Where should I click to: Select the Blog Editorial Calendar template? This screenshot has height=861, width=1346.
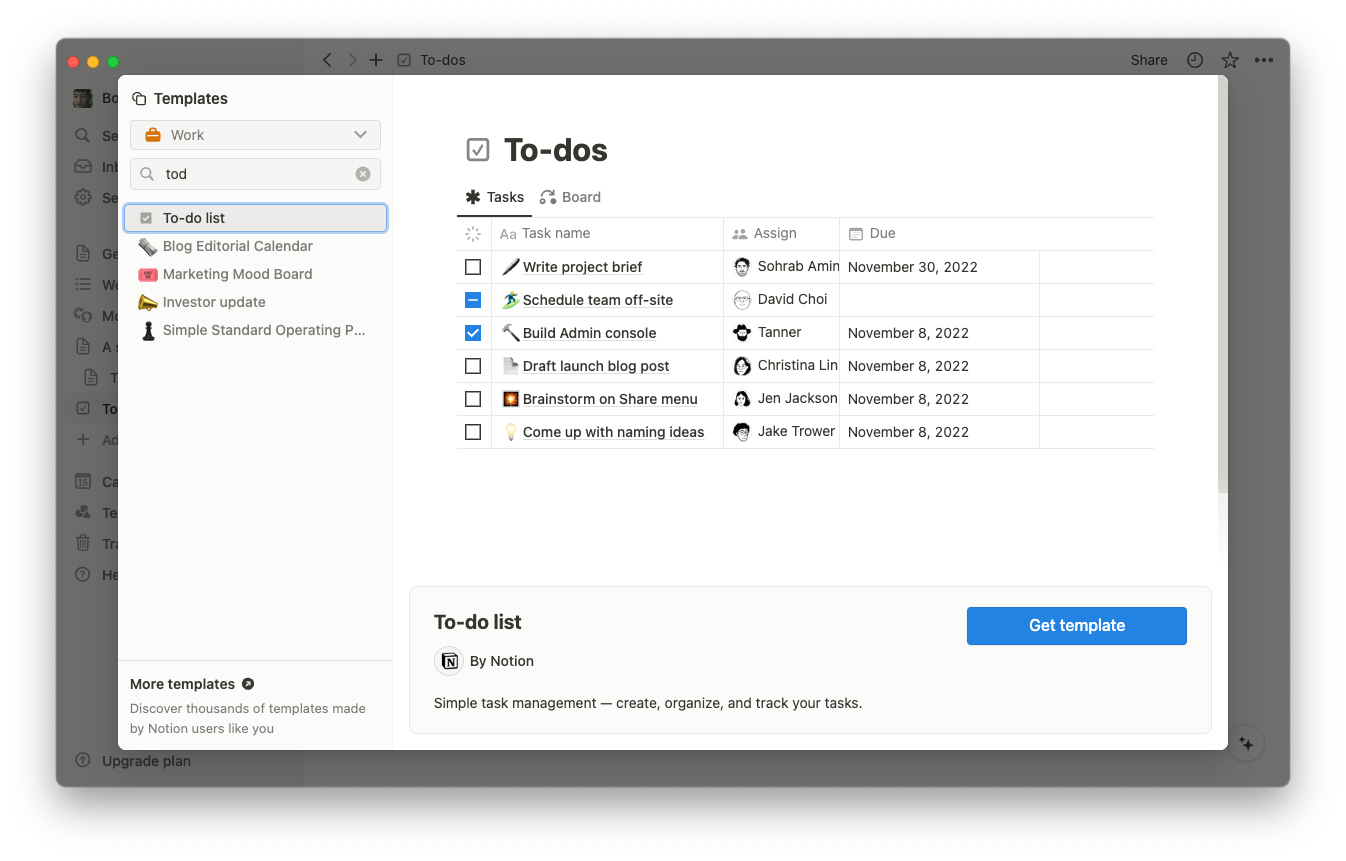pos(255,246)
